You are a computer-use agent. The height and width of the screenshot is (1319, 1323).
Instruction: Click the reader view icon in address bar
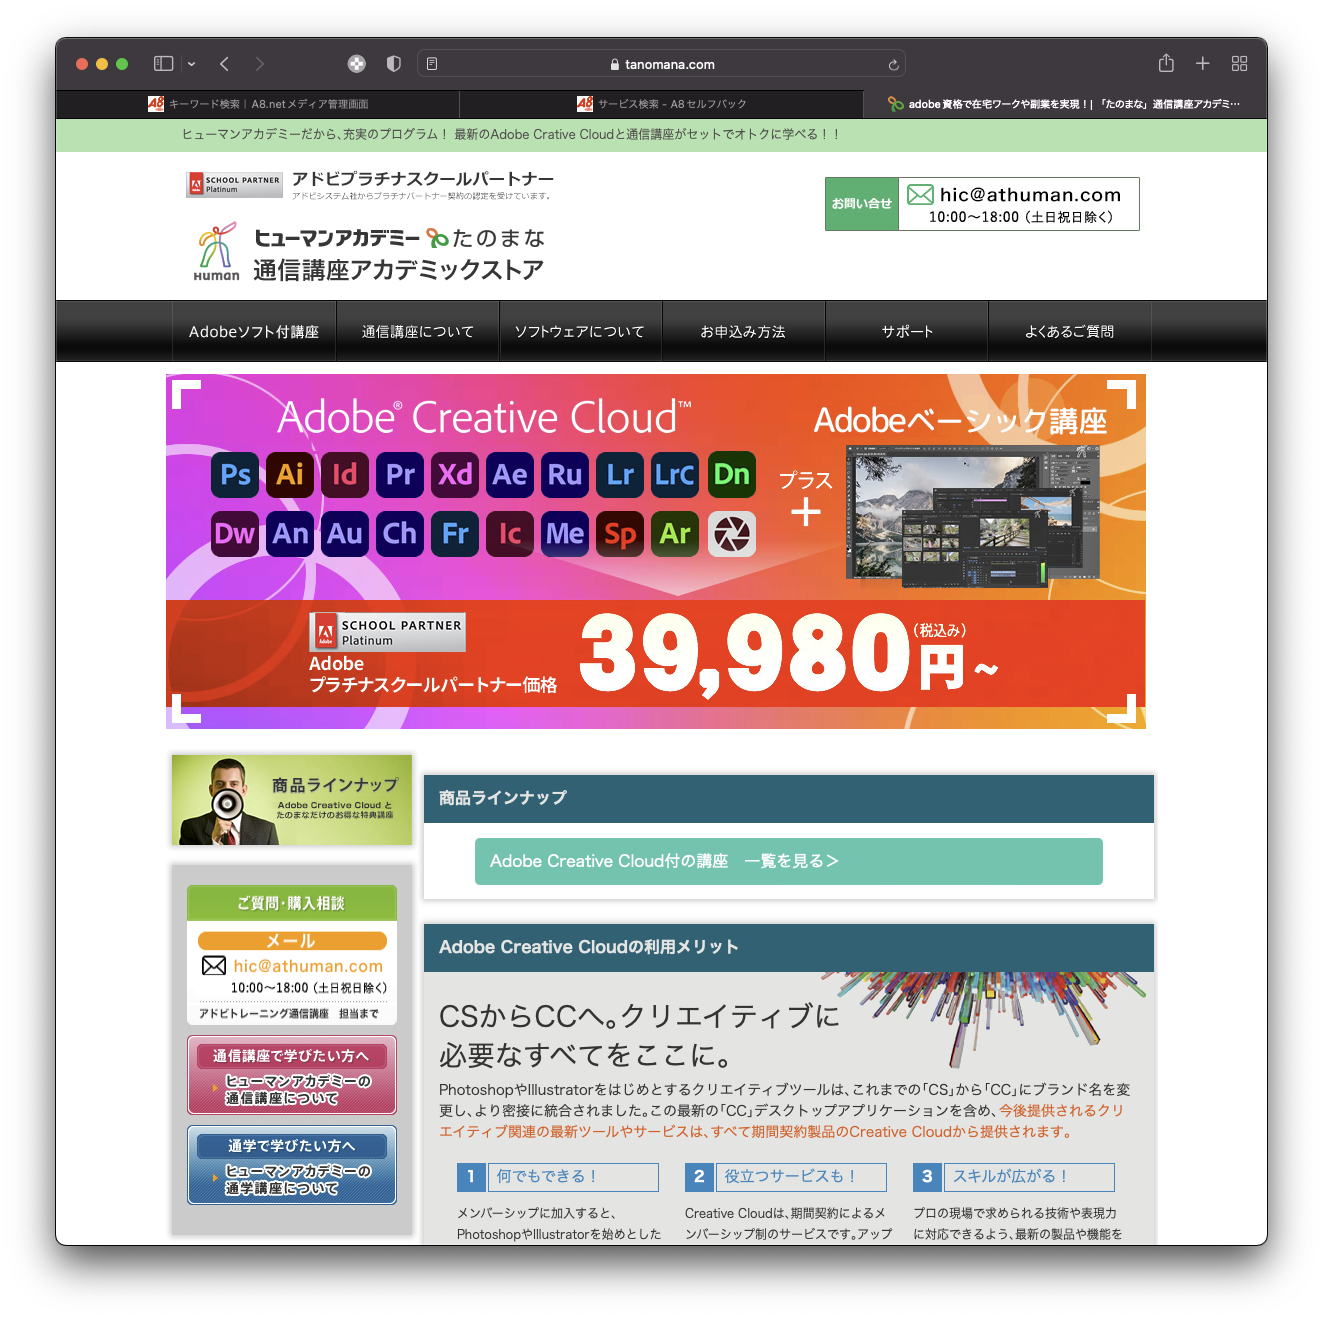point(432,64)
